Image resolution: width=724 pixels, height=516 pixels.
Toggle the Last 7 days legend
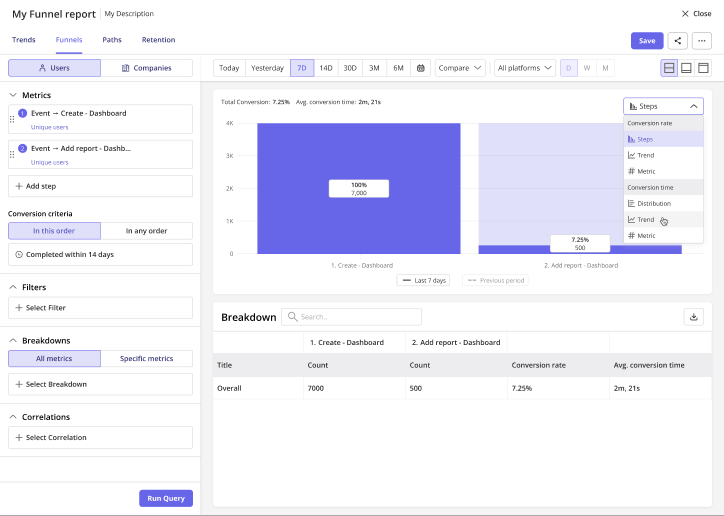pos(423,280)
